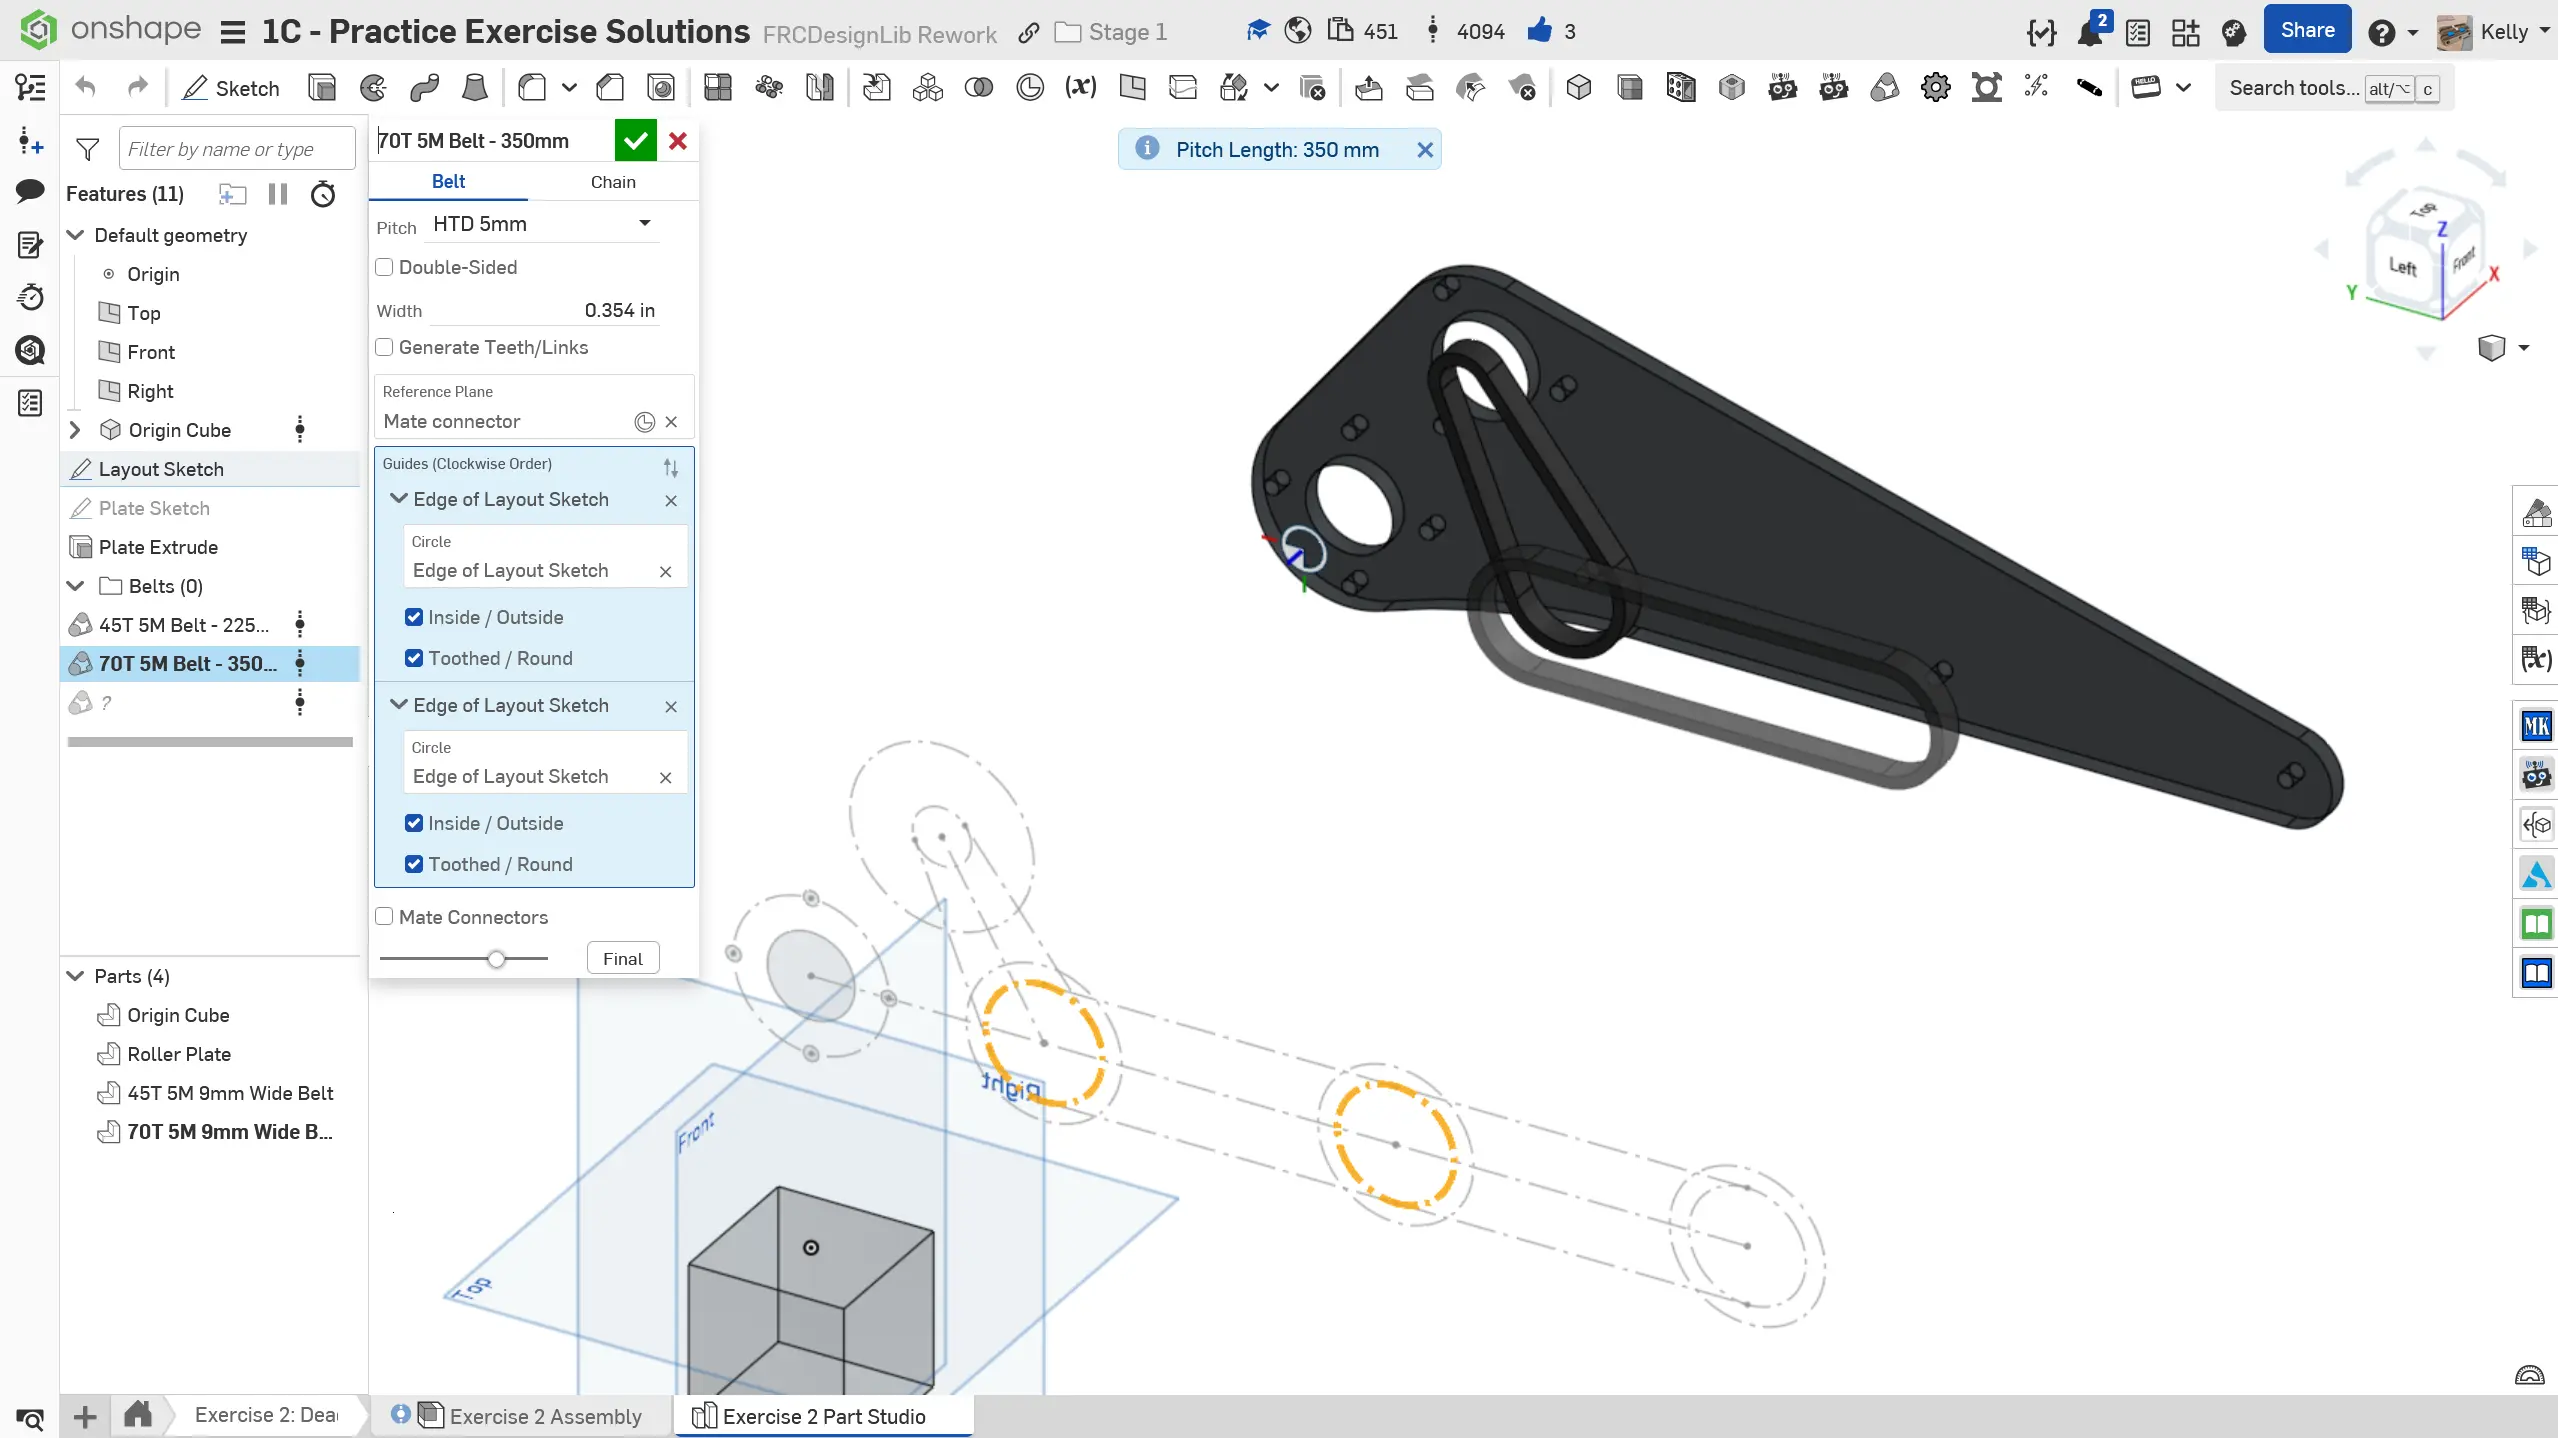Click the notifications bell icon

click(x=2089, y=32)
